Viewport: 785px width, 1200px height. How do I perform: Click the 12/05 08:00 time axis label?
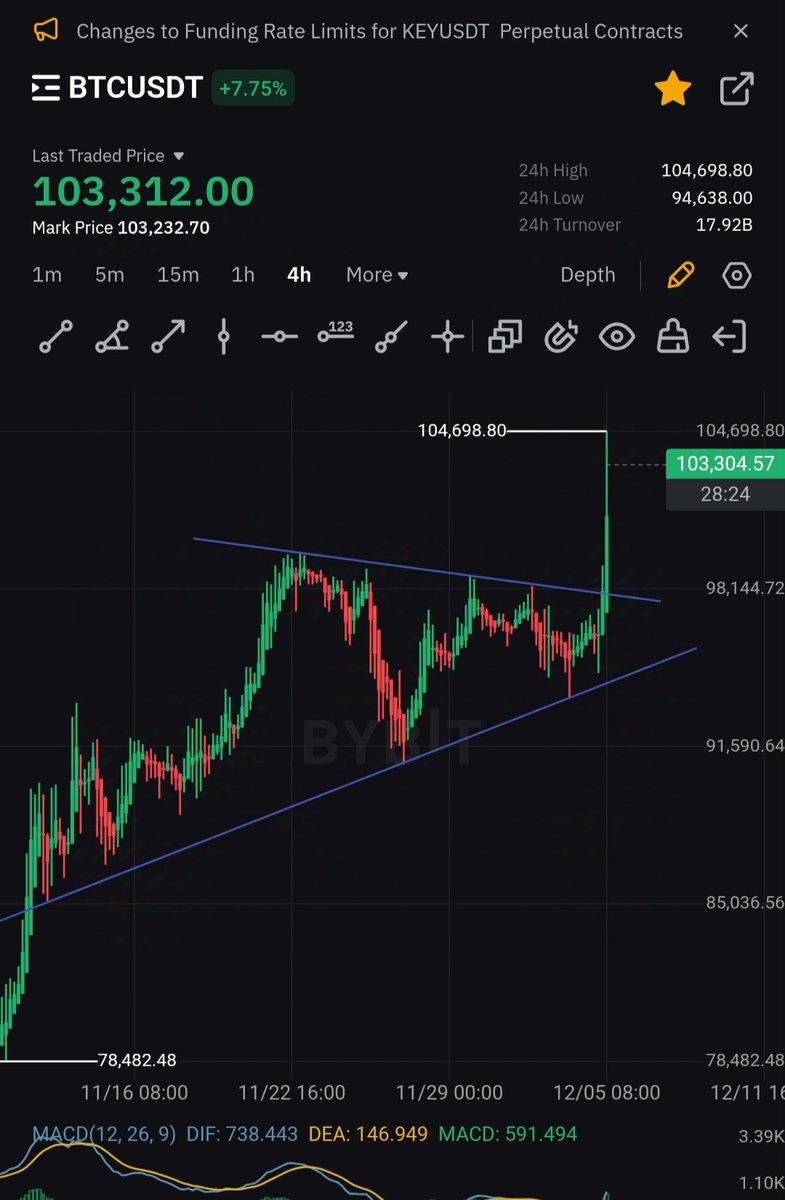[606, 1093]
